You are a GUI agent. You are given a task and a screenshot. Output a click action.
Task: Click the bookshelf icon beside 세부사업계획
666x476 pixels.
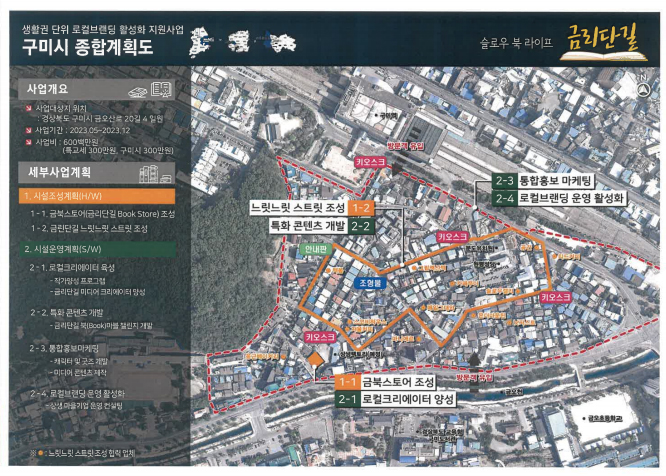155,174
